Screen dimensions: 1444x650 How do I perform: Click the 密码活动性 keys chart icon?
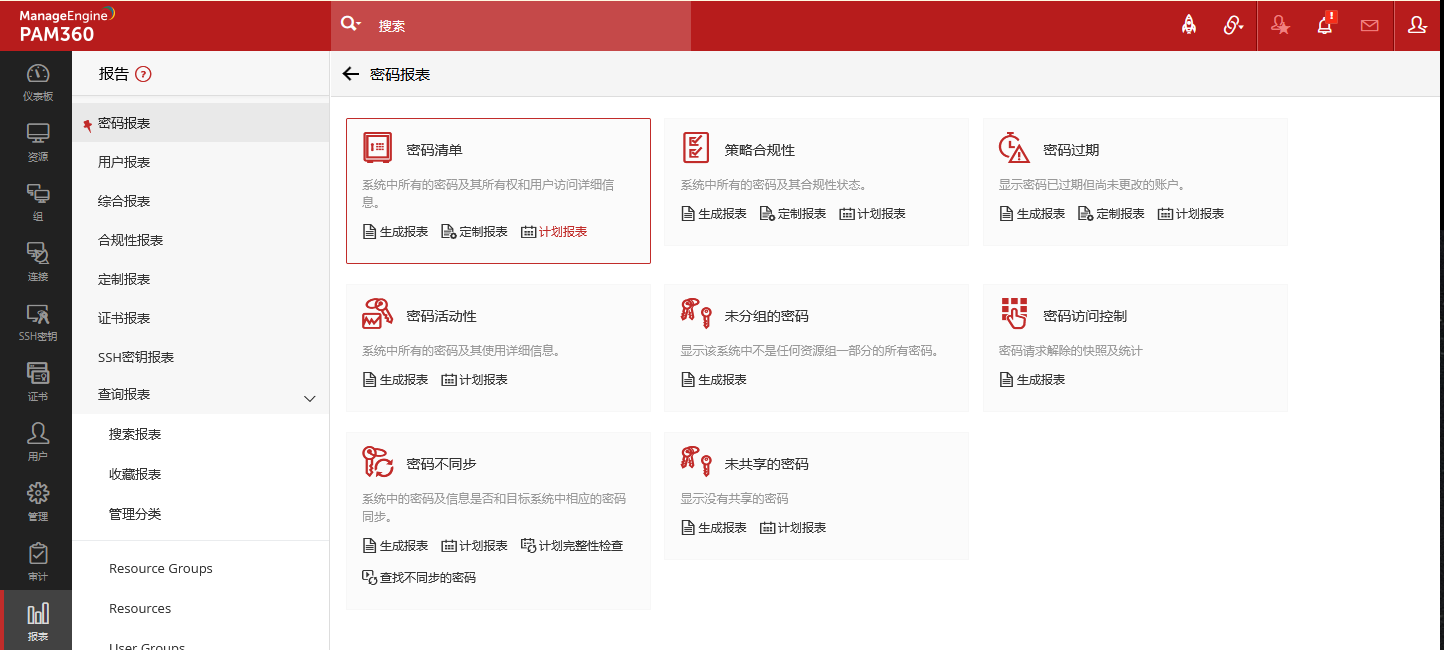tap(378, 313)
